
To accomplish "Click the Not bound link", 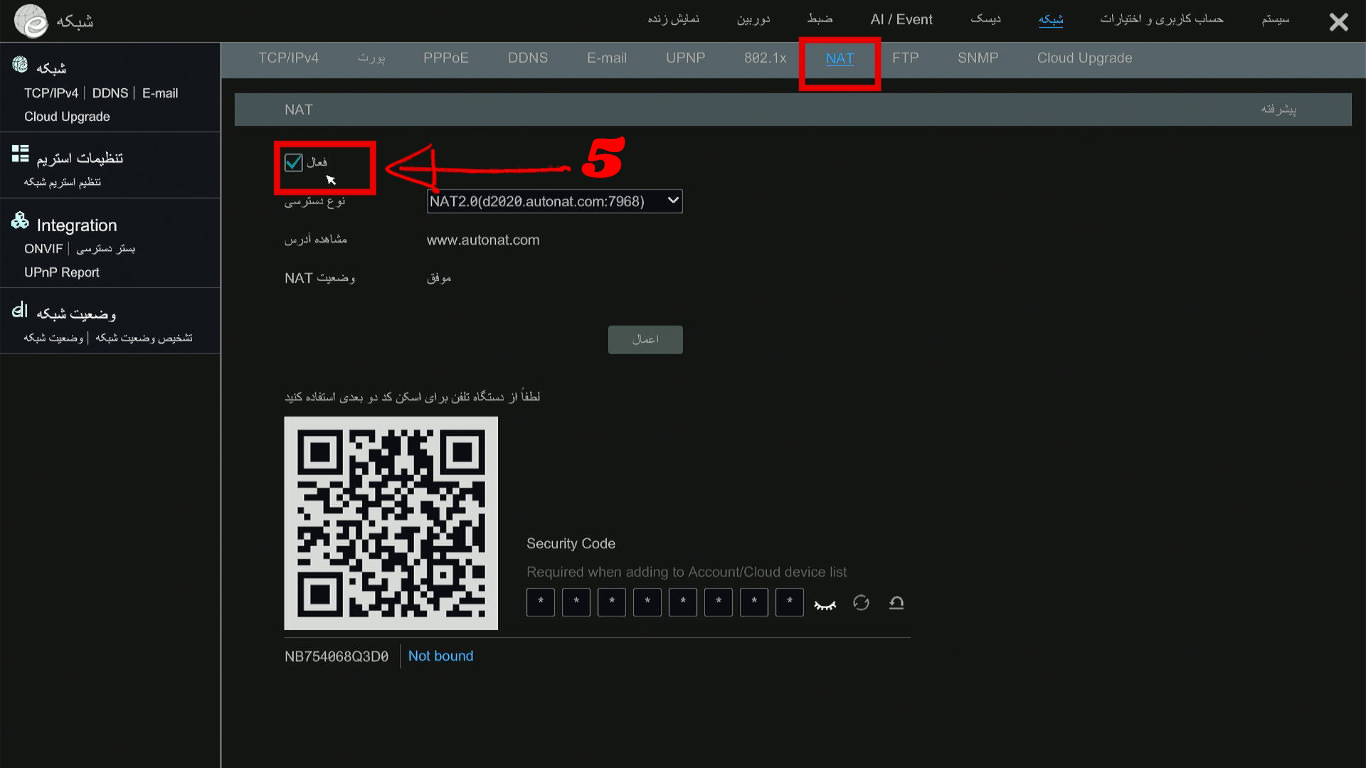I will coord(441,656).
